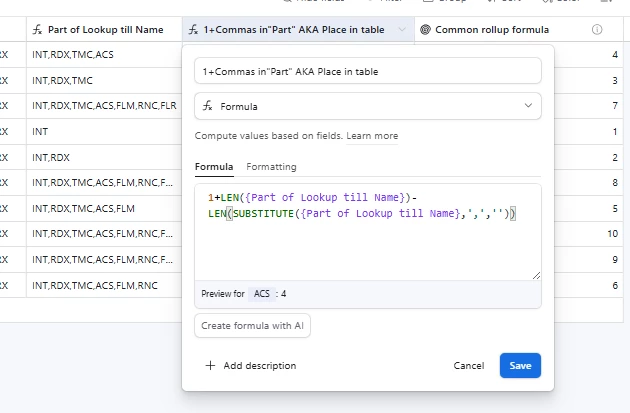Click the plus icon beside Add description
The height and width of the screenshot is (413, 630).
(x=210, y=366)
